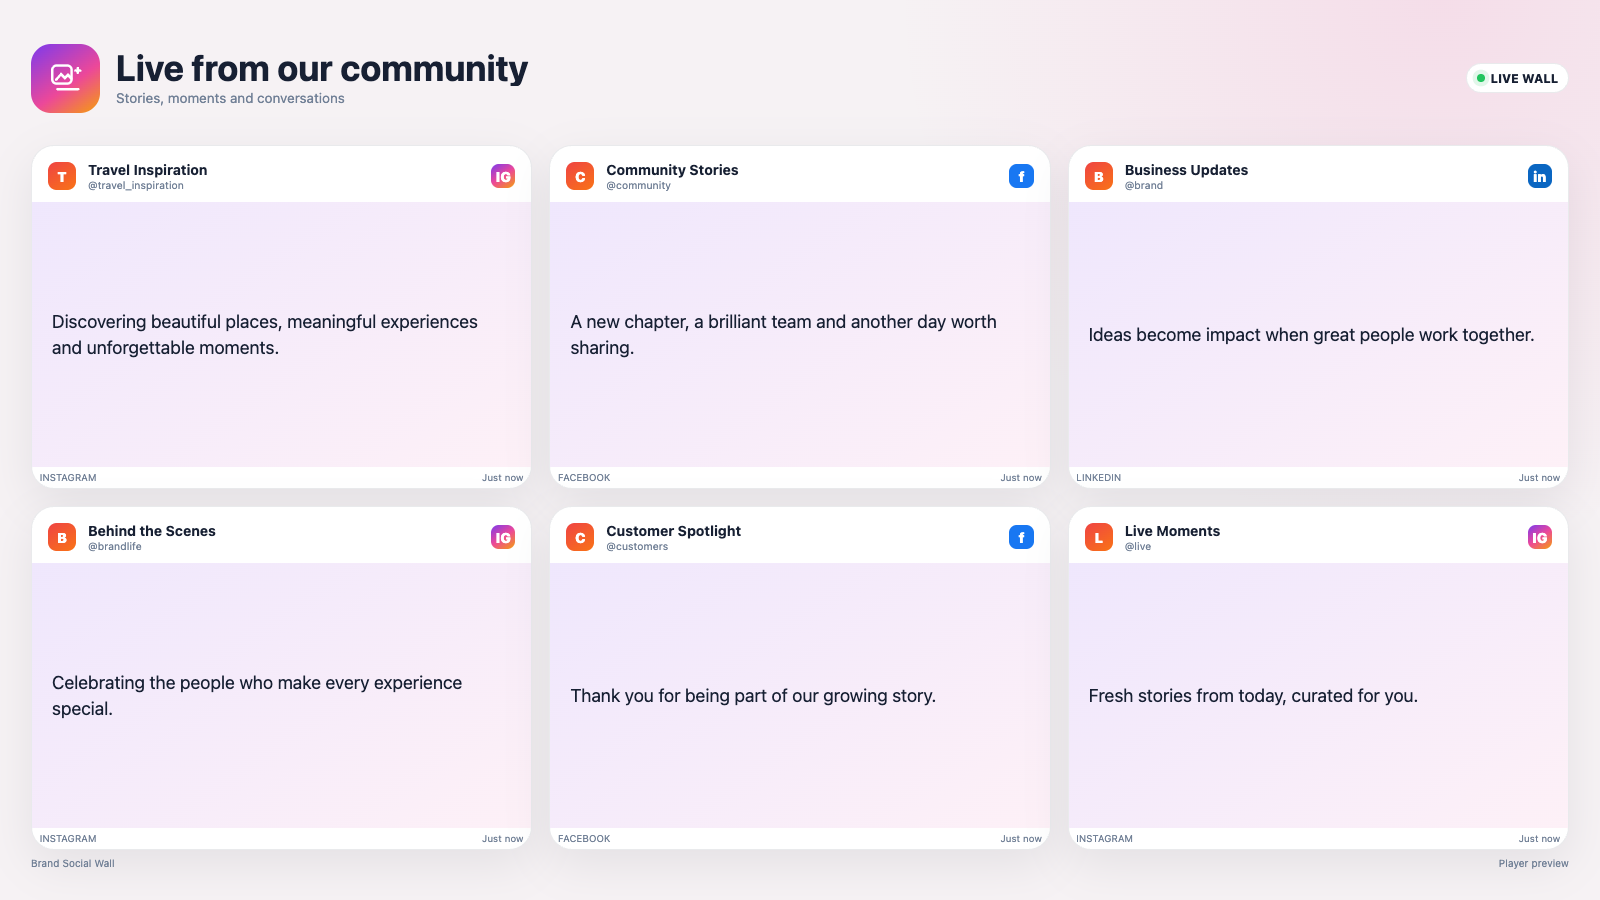Click 'Just now' timestamp on Customer Spotlight card
1600x900 pixels.
[x=1021, y=839]
